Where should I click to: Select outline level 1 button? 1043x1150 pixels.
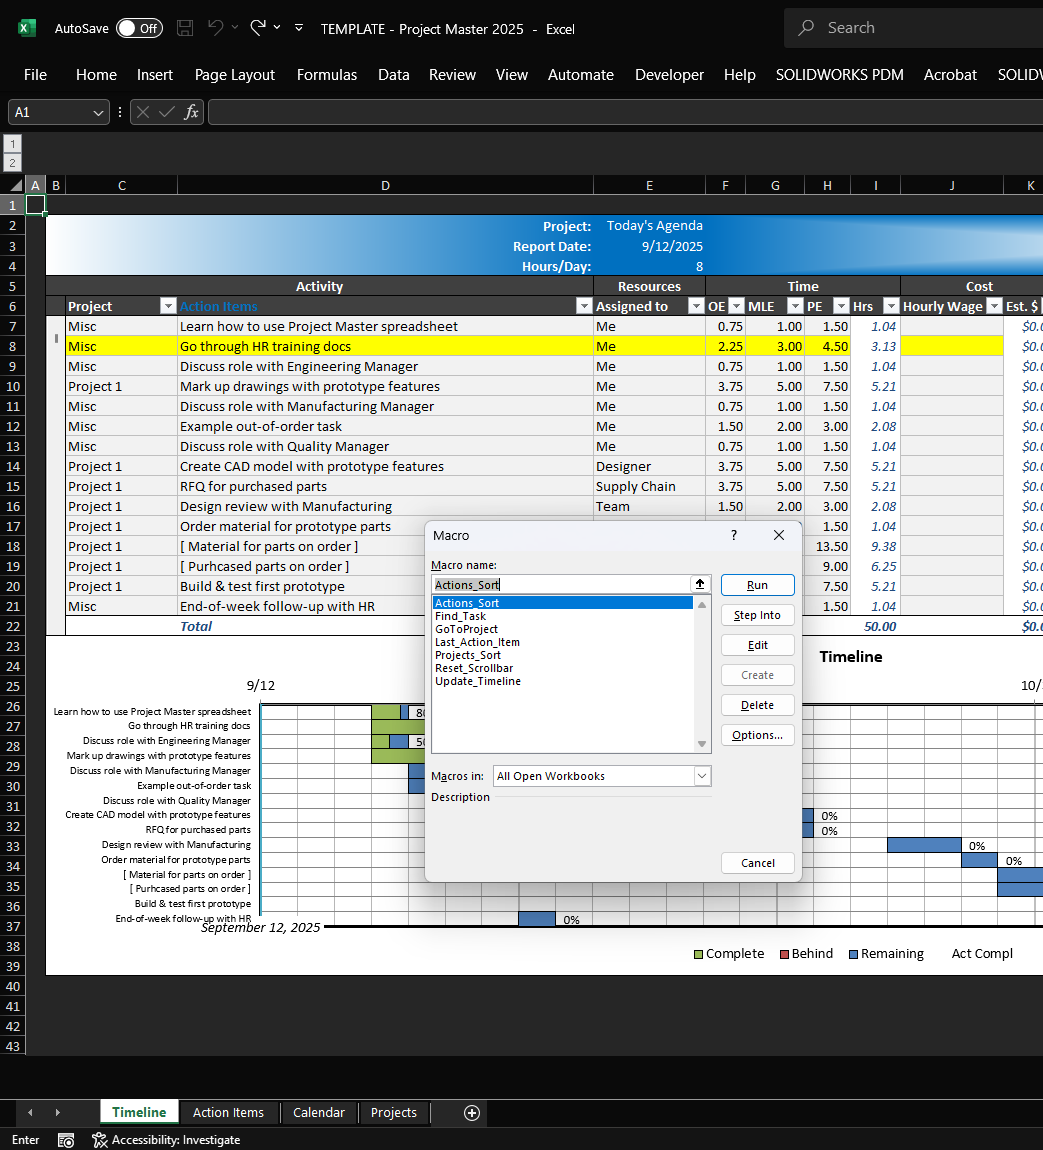(x=13, y=144)
